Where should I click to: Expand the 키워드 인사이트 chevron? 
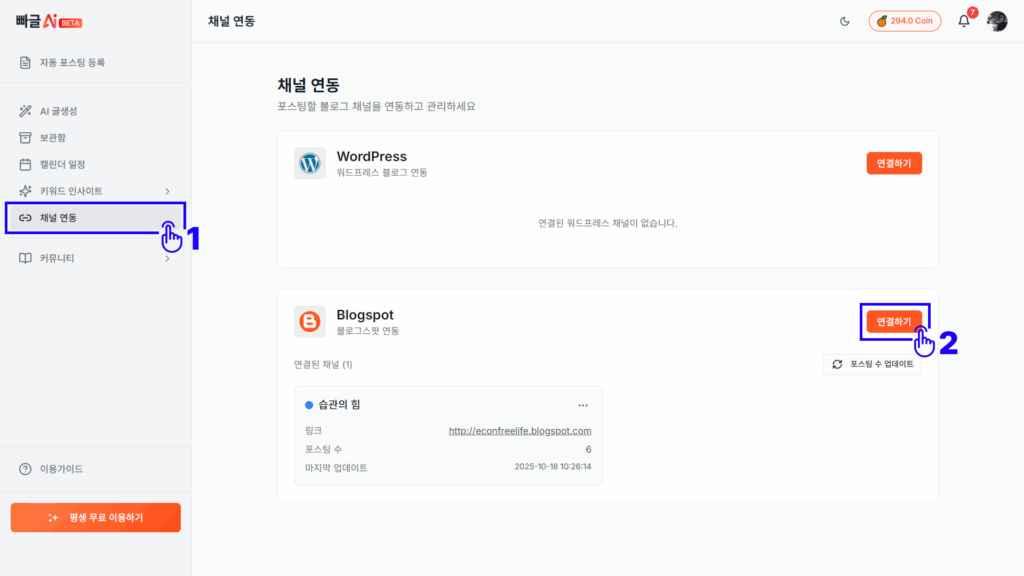167,191
